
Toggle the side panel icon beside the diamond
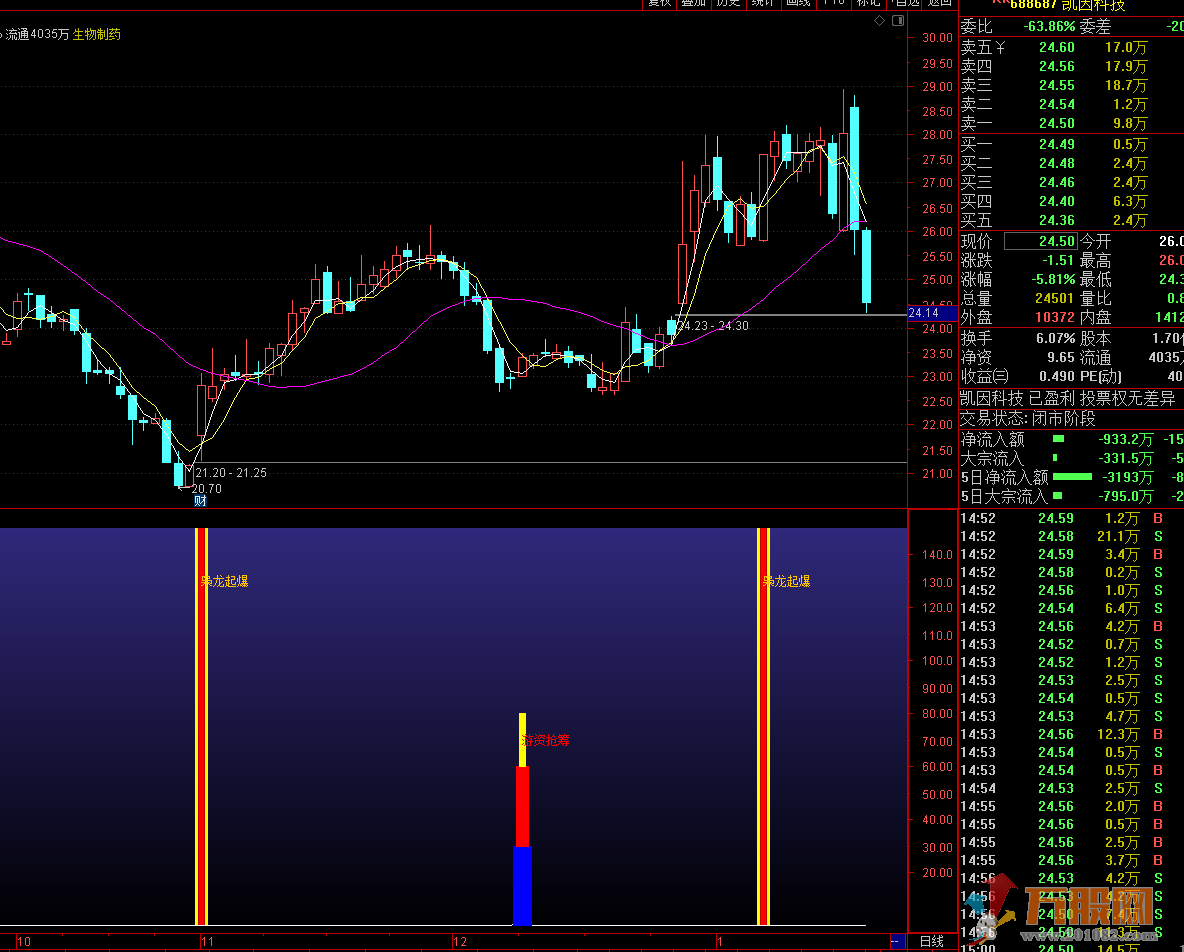(x=896, y=20)
